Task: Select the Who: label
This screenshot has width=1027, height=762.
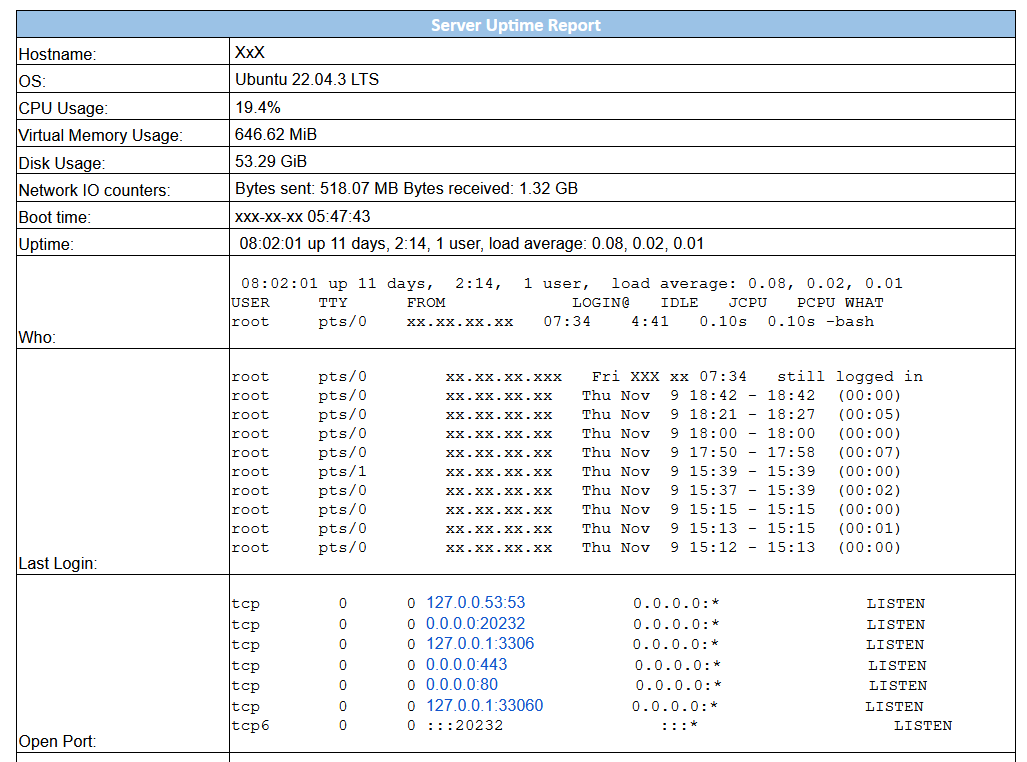Action: tap(37, 337)
